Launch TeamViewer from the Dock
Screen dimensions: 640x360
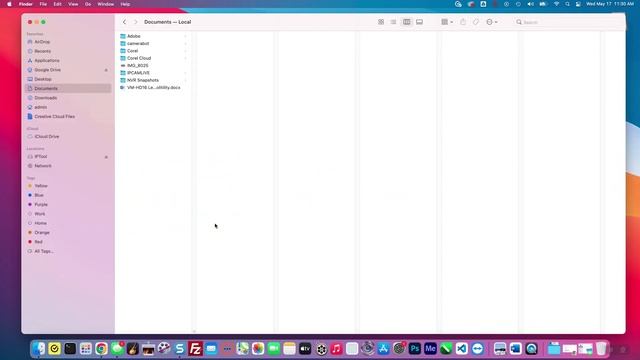tap(478, 349)
